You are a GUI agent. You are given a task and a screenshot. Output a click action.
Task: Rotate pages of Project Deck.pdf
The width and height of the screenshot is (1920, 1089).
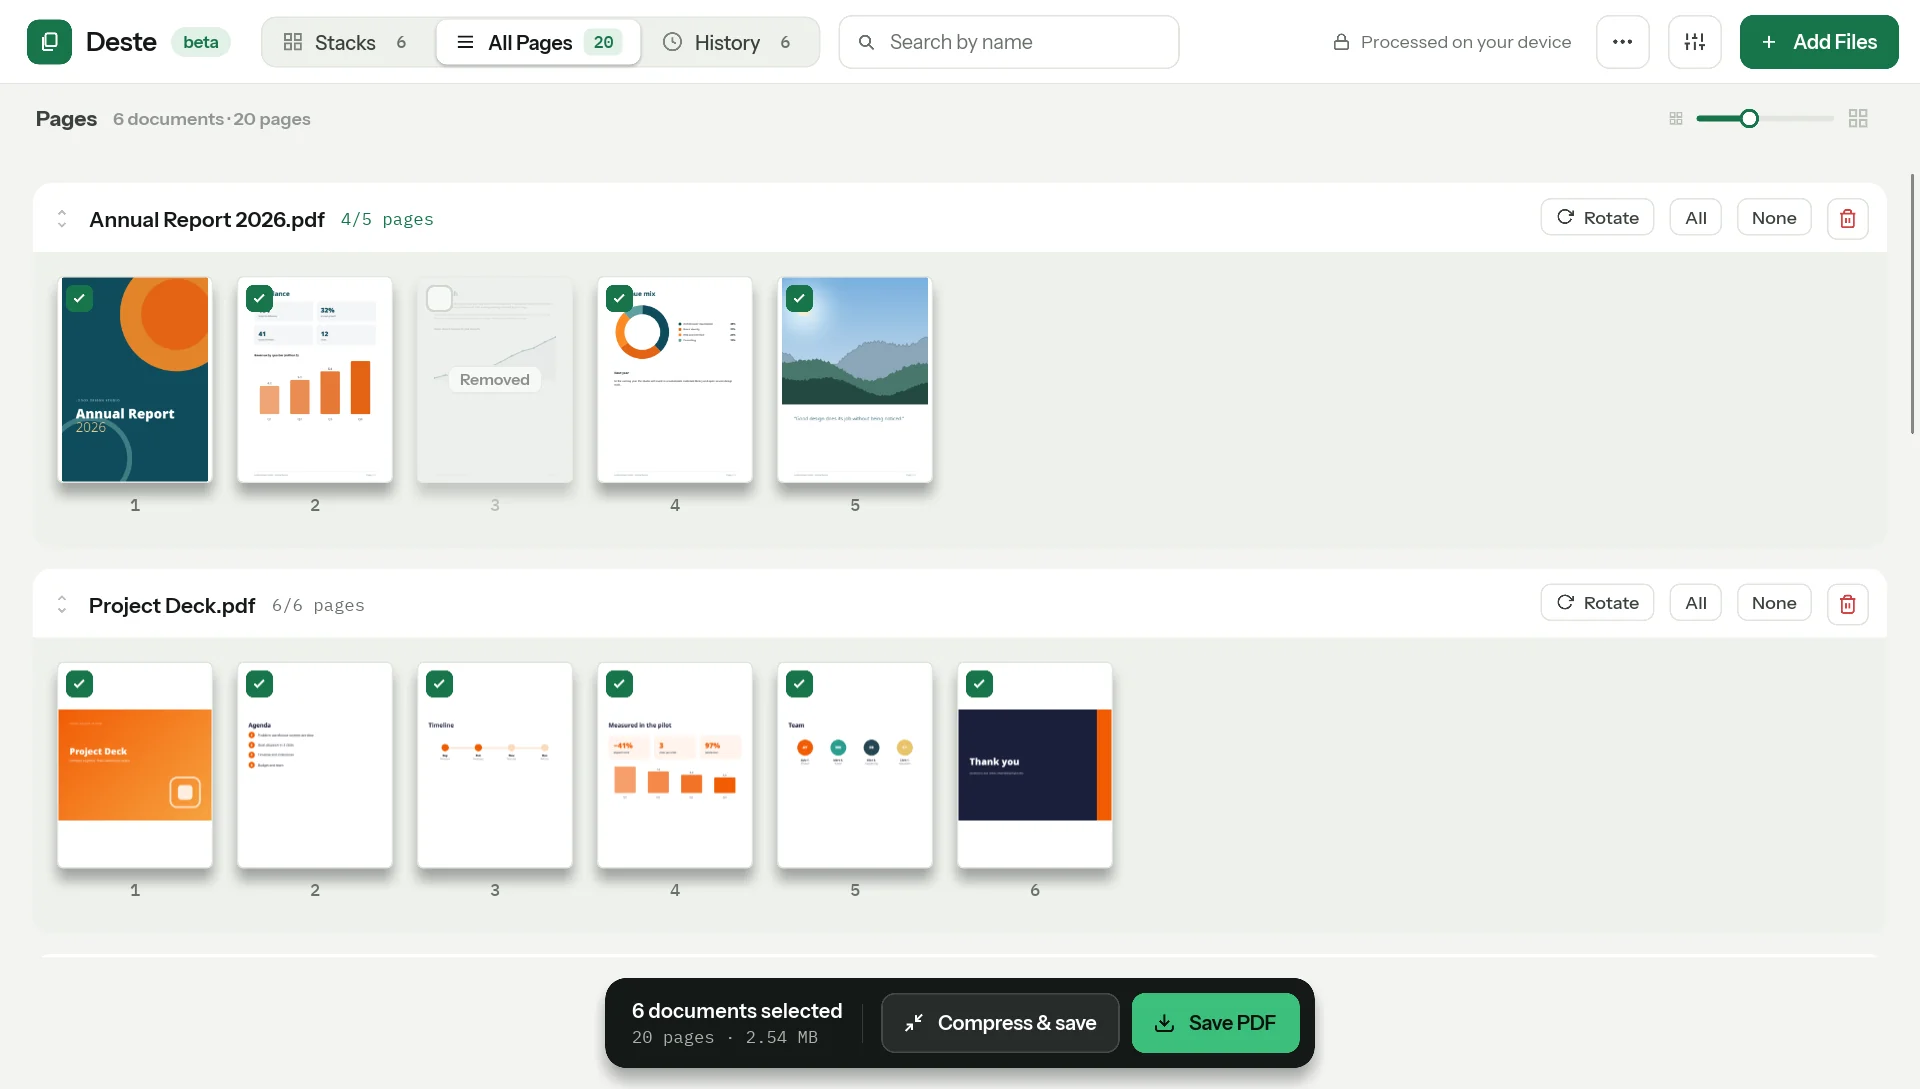tap(1597, 603)
